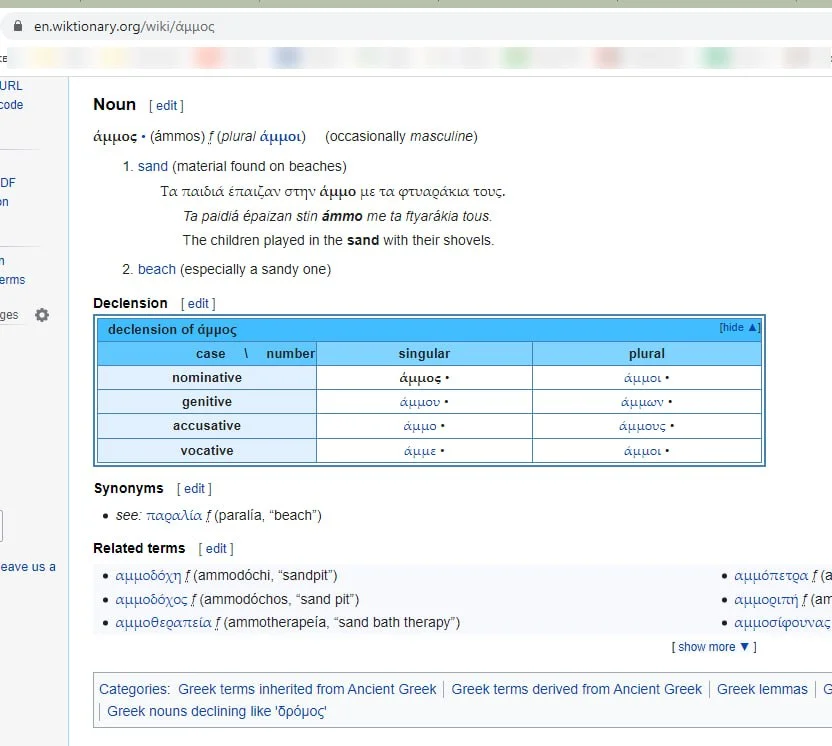Click genitive plural form άμμων
The image size is (832, 746).
click(x=642, y=402)
